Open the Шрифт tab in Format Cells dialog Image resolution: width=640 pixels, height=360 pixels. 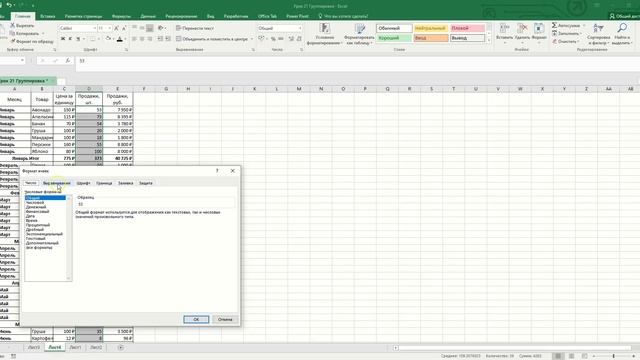point(83,183)
